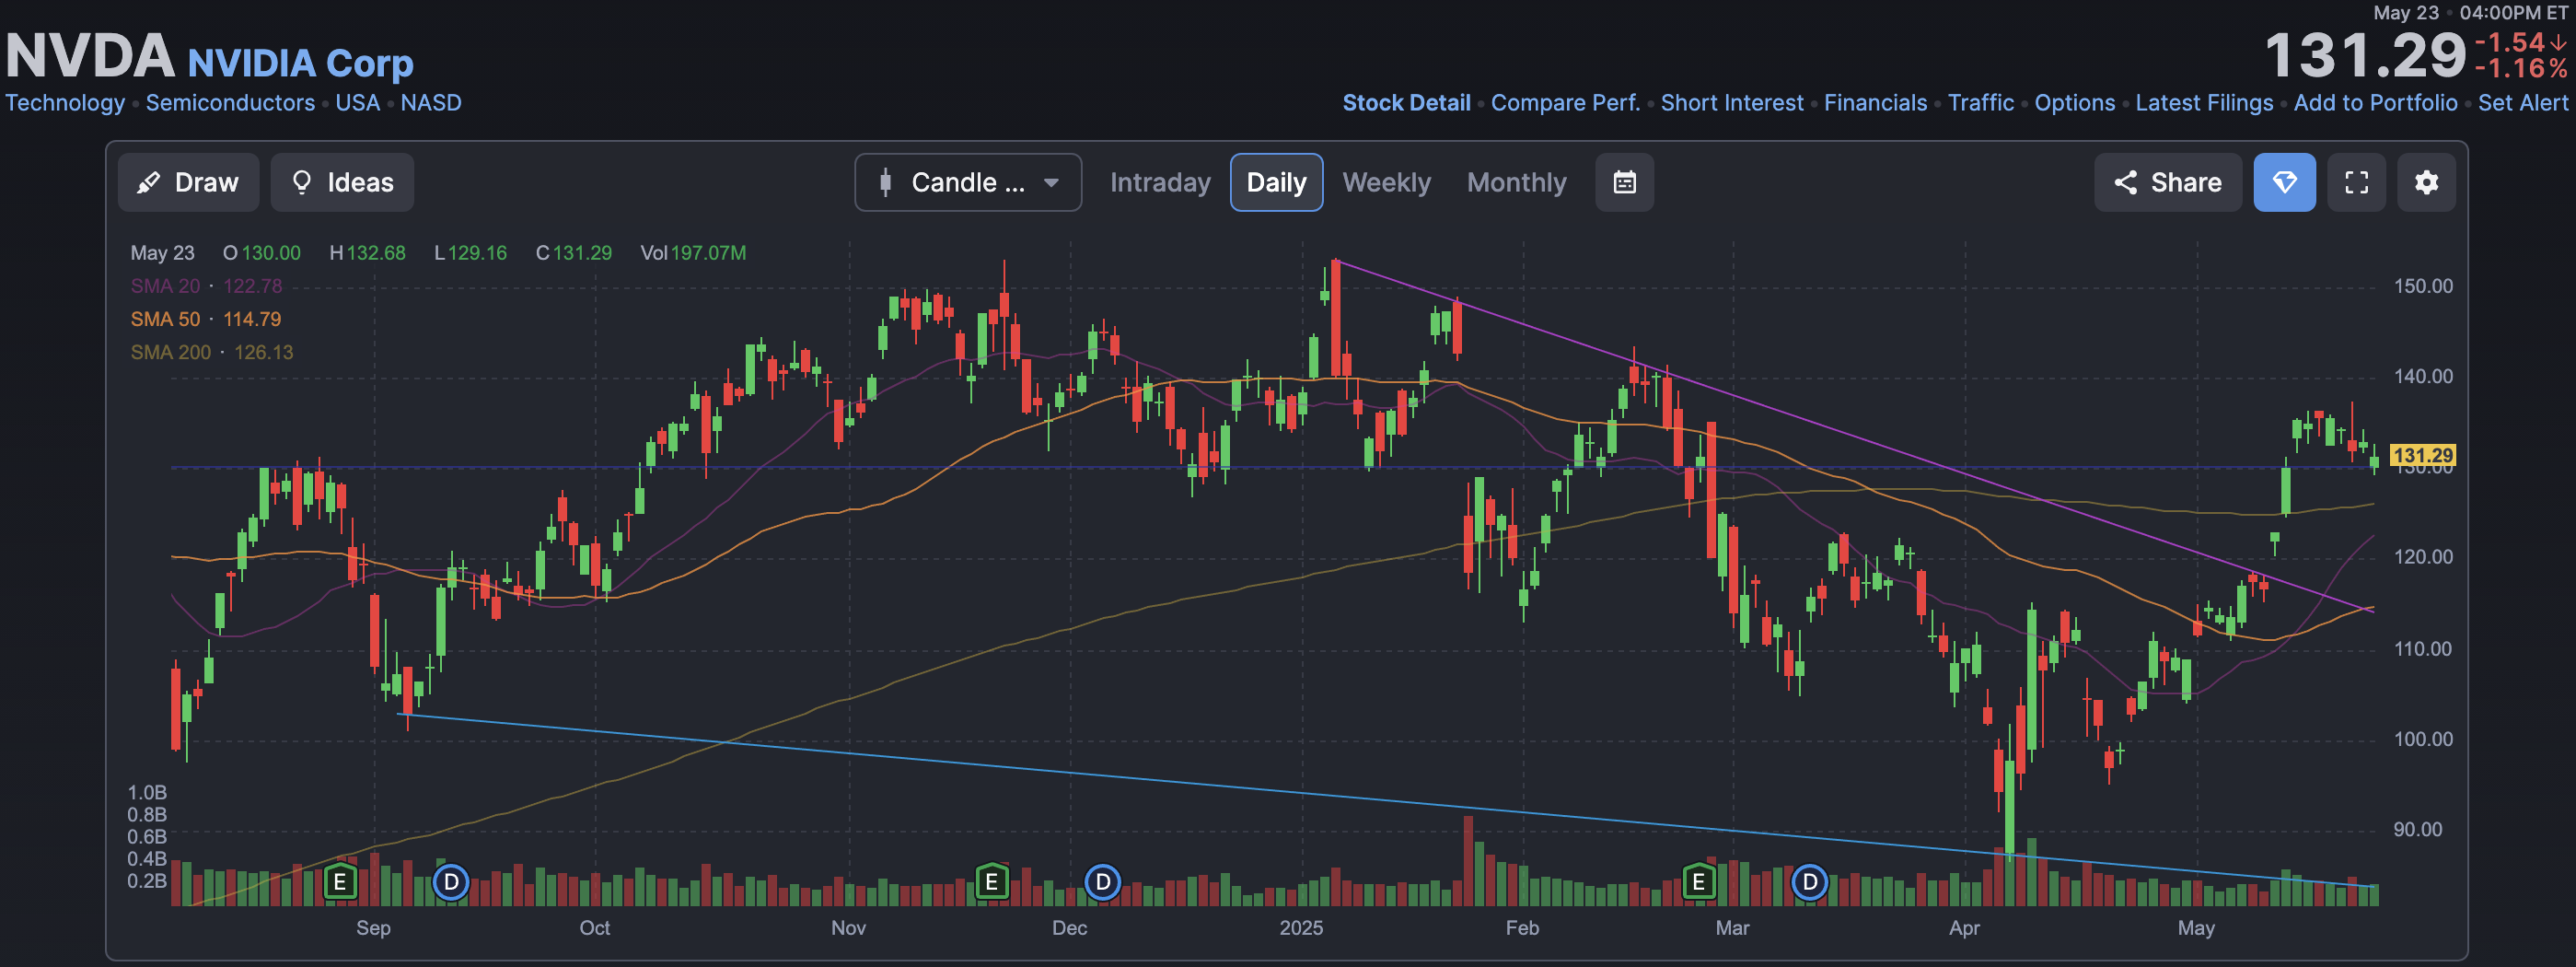Open the Ideas panel

(x=342, y=182)
